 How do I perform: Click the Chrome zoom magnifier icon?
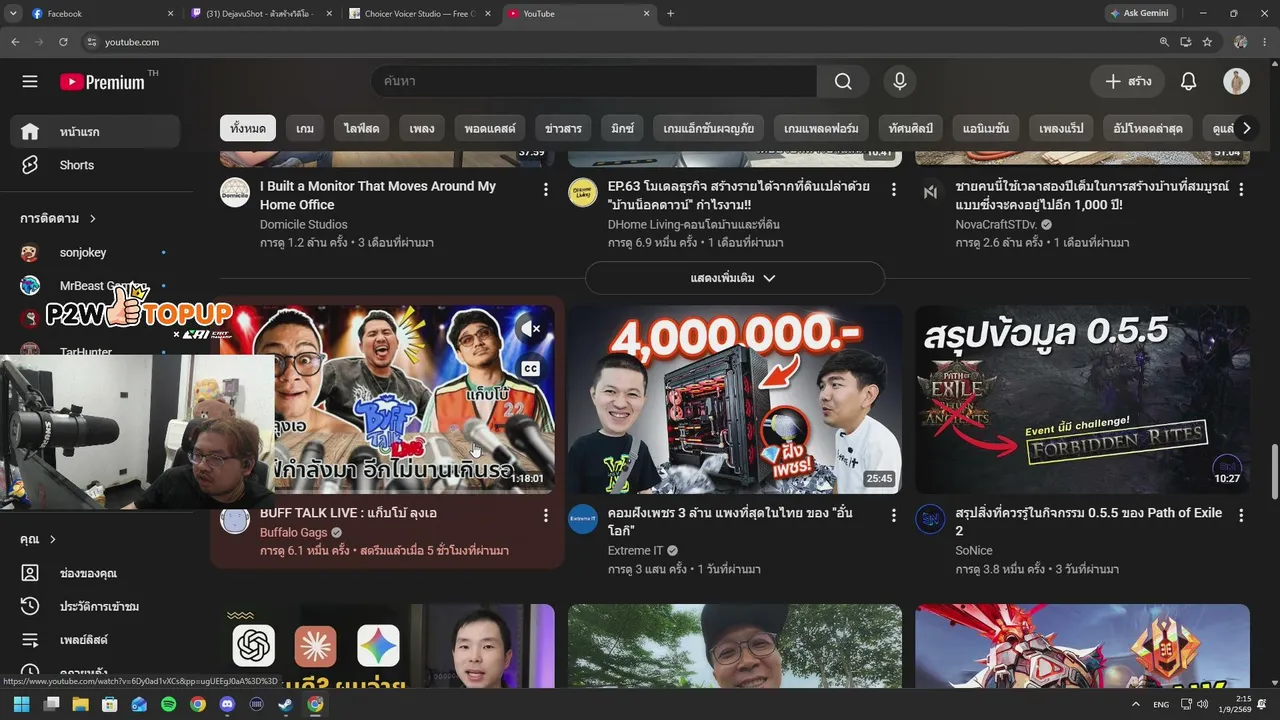coord(1164,42)
